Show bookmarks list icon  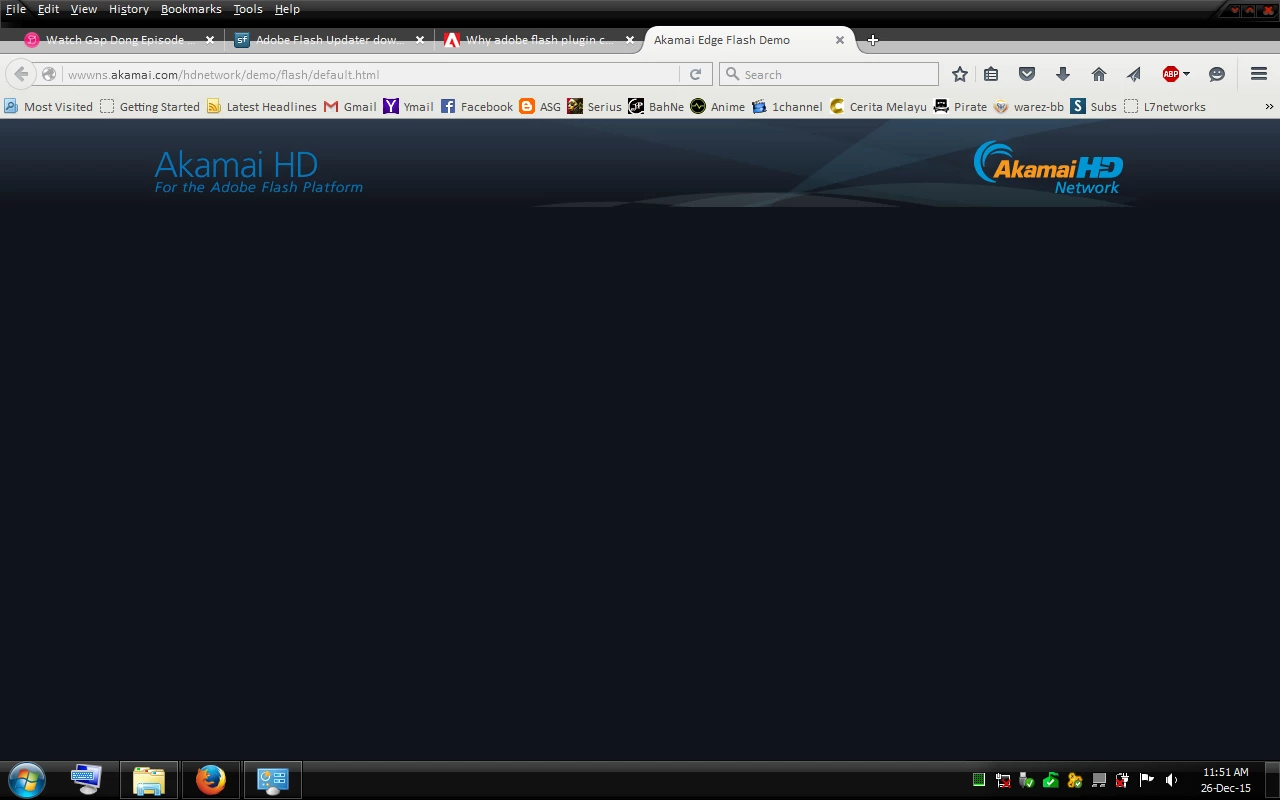click(991, 74)
